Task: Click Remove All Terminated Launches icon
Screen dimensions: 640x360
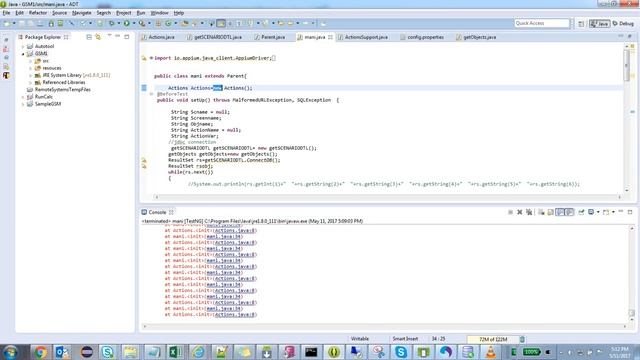Action: [x=529, y=212]
